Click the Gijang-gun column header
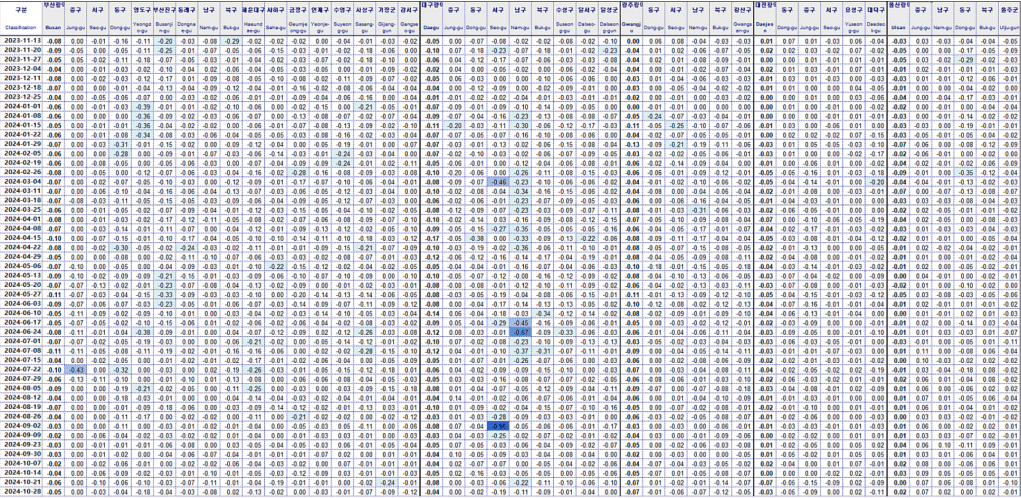The image size is (1021, 498). click(x=387, y=20)
